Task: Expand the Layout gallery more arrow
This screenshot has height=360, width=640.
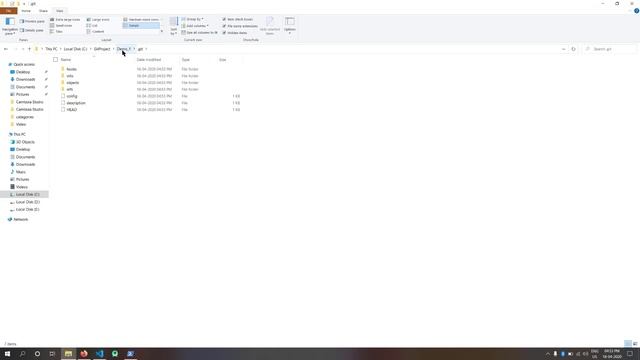Action: pos(162,31)
